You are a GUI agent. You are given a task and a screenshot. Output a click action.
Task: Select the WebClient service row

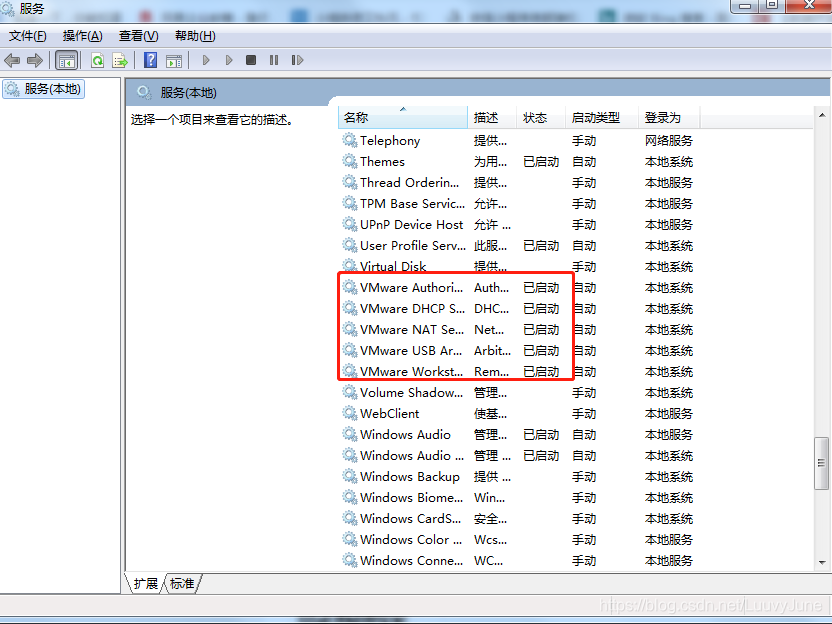(x=519, y=413)
